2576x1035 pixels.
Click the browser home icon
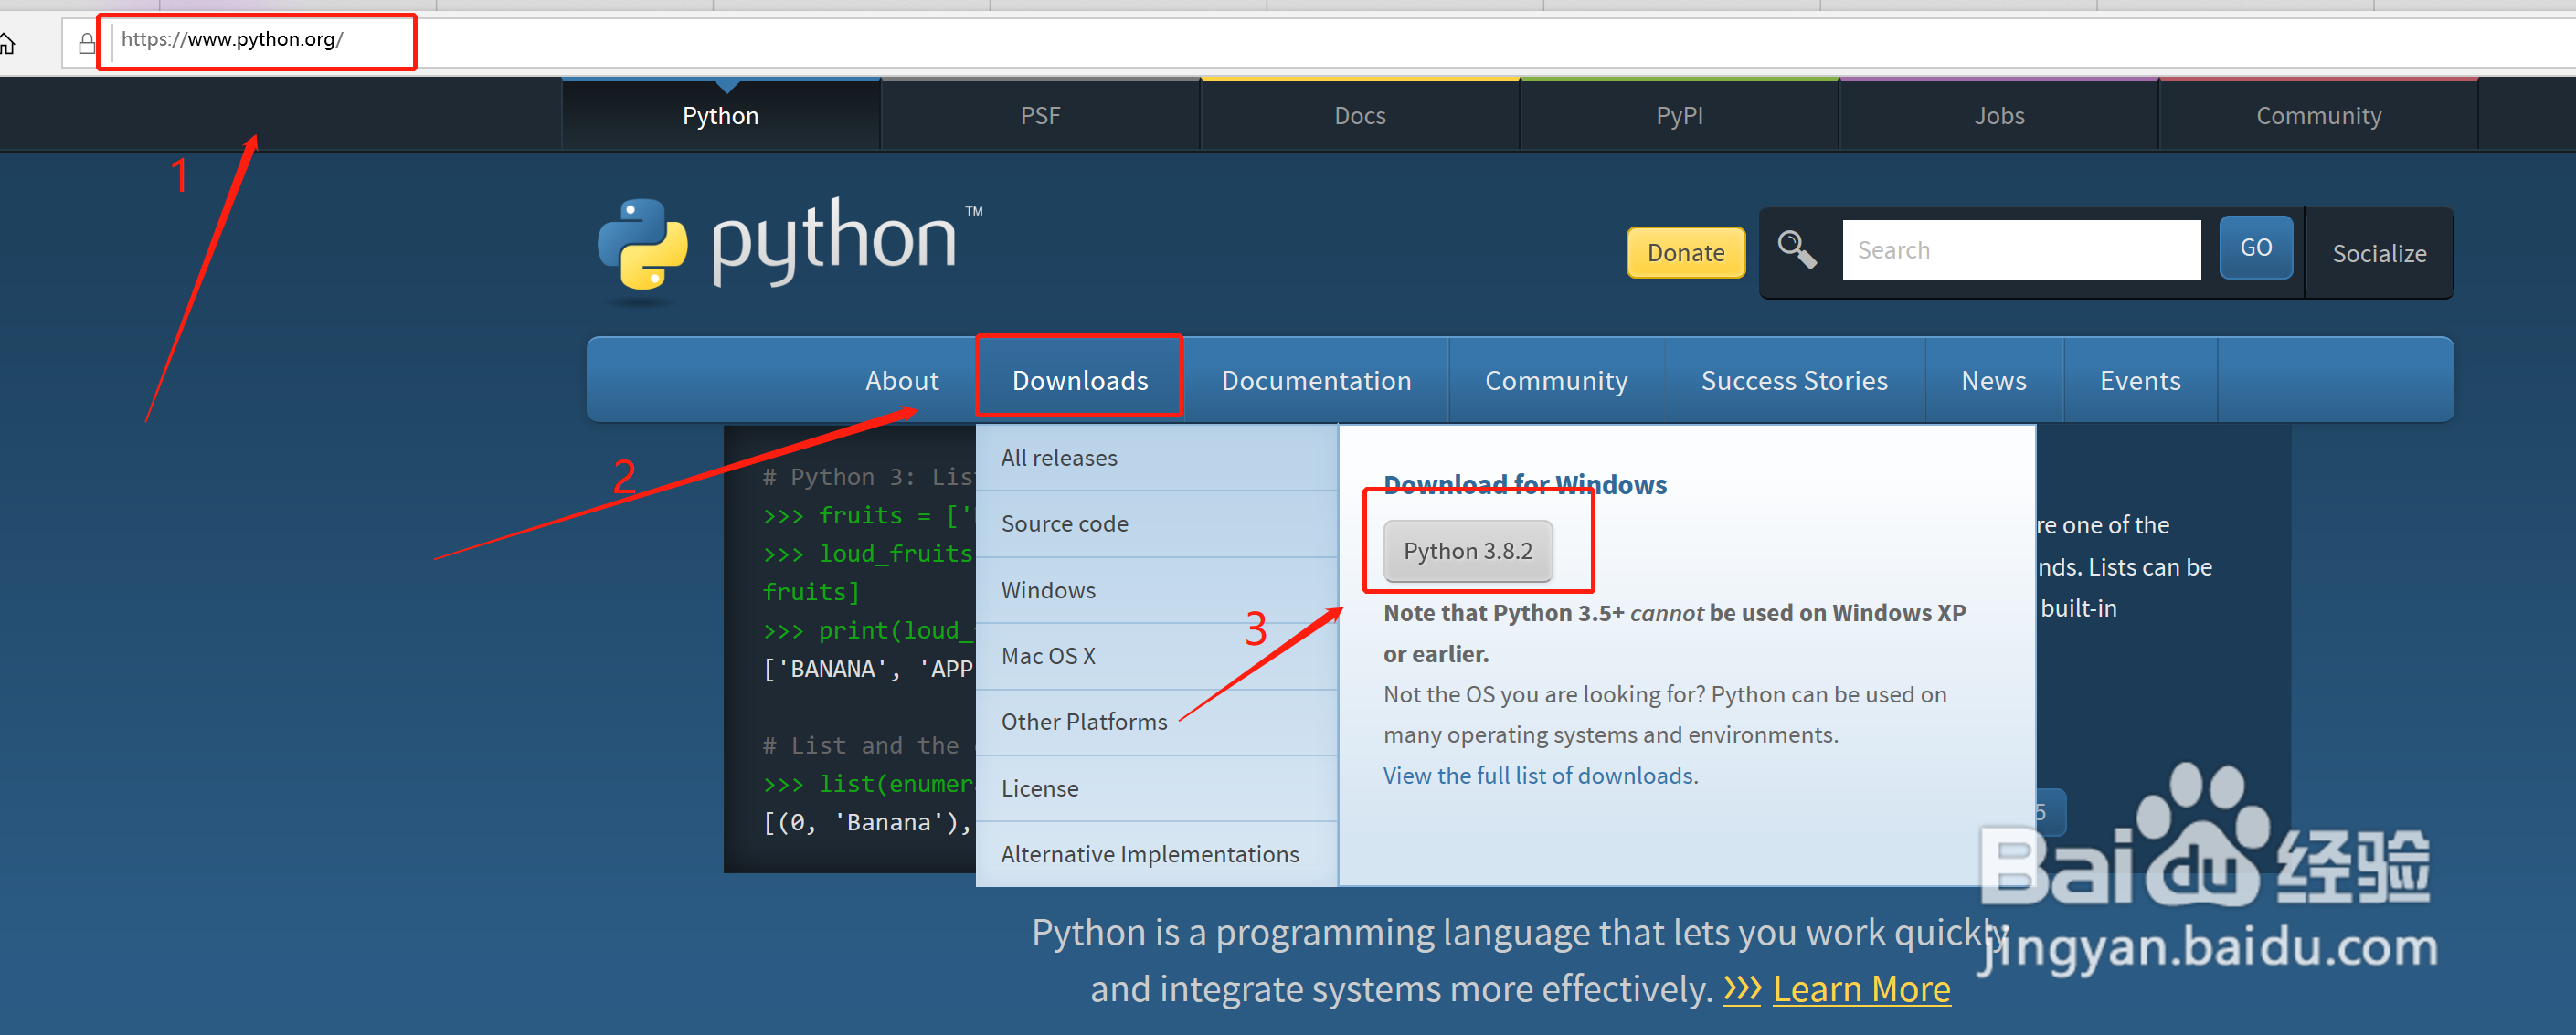coord(6,43)
